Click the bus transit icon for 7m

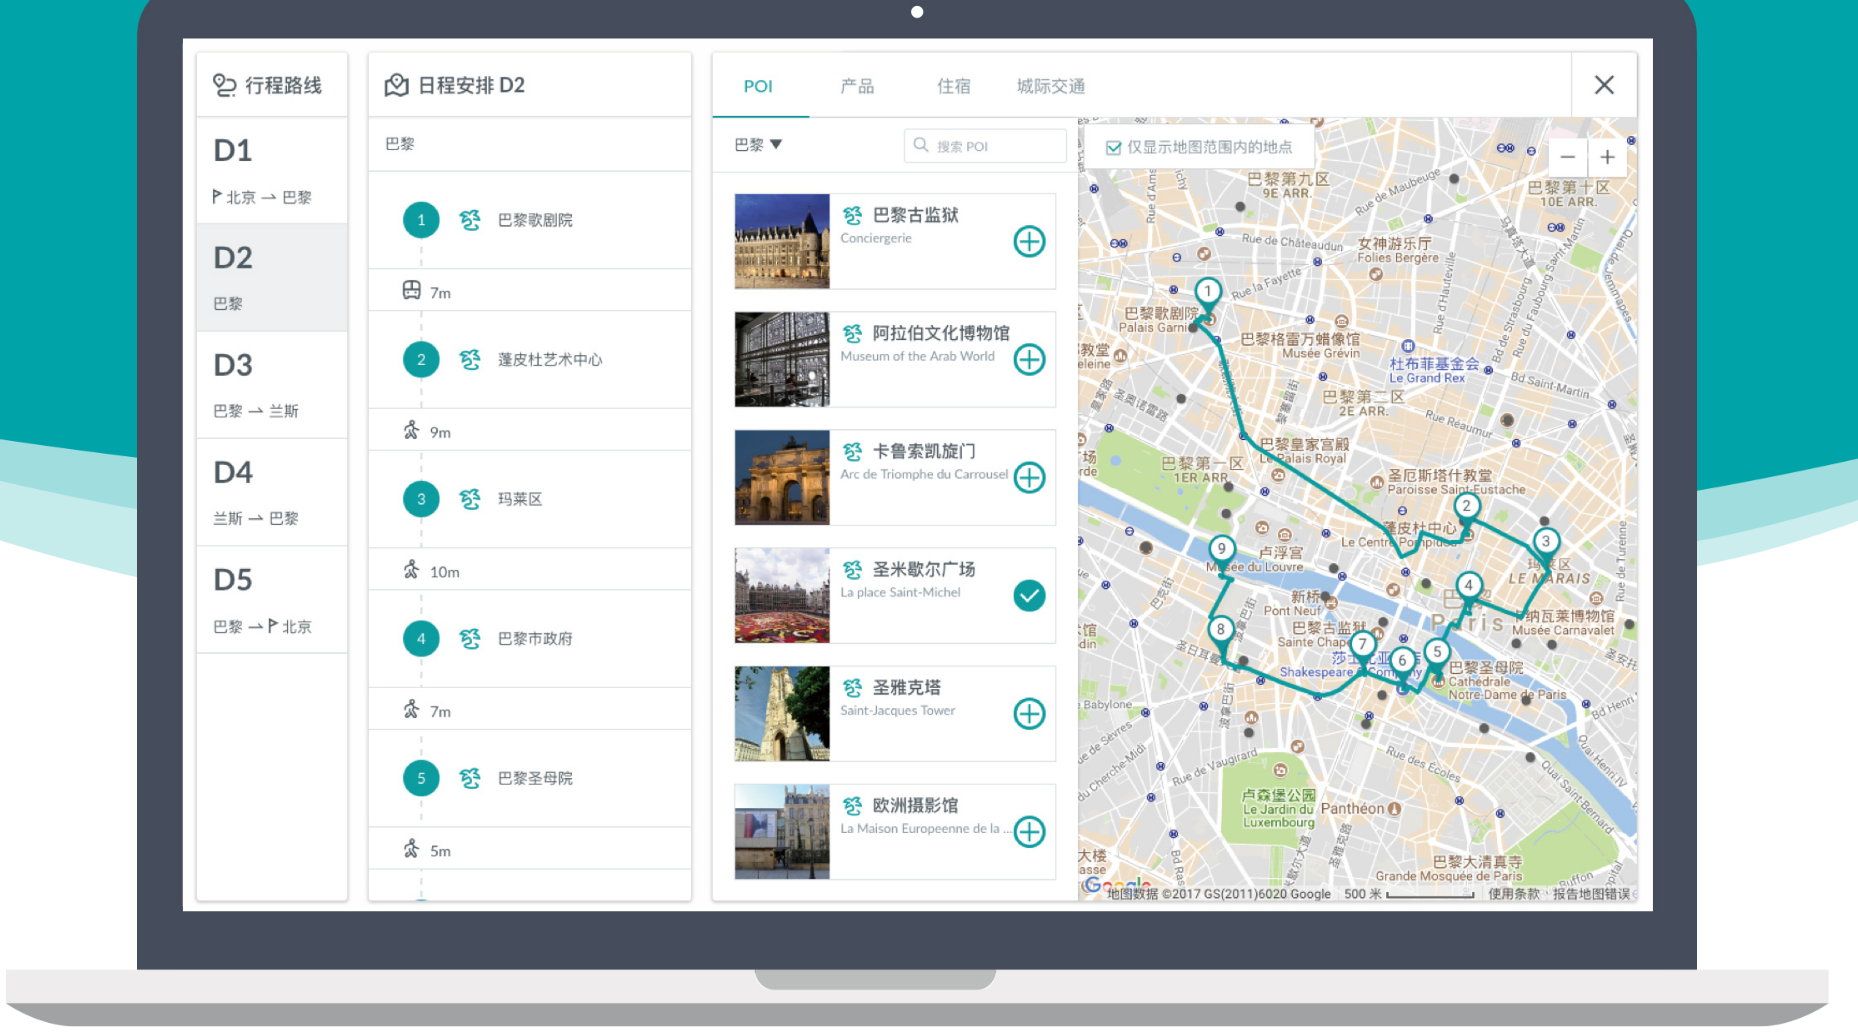click(x=411, y=290)
